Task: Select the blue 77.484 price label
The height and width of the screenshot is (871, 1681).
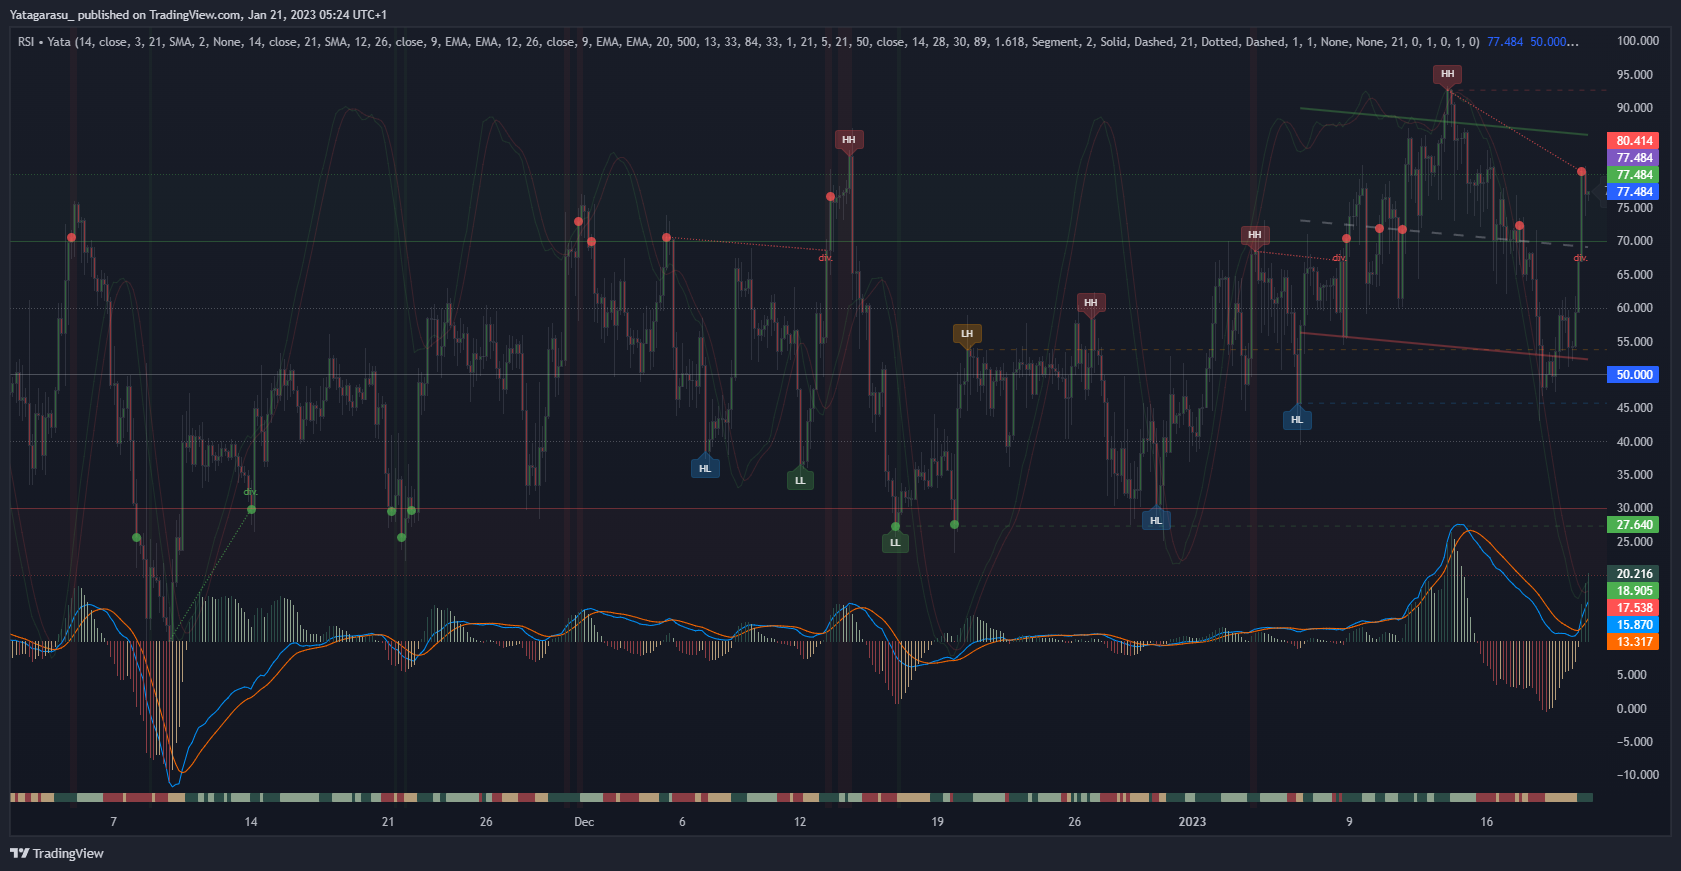Action: click(x=1634, y=192)
